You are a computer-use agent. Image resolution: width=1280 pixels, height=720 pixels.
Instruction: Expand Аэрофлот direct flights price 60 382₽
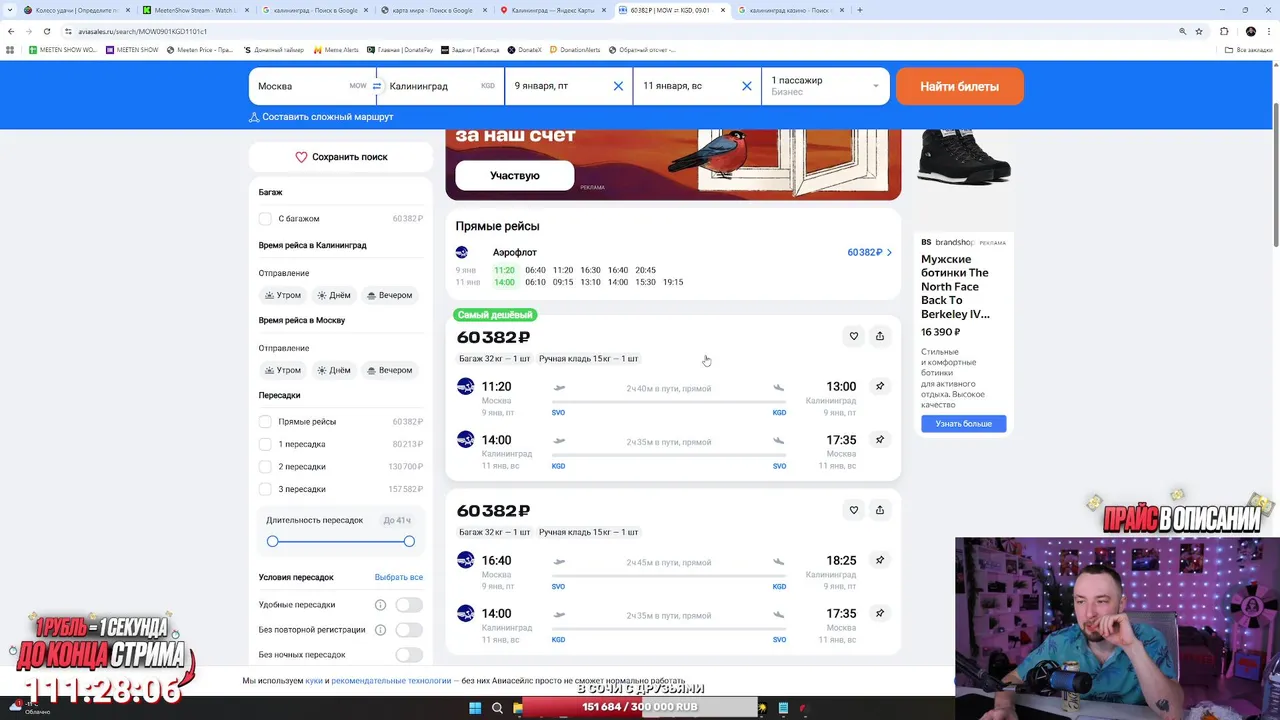point(869,252)
